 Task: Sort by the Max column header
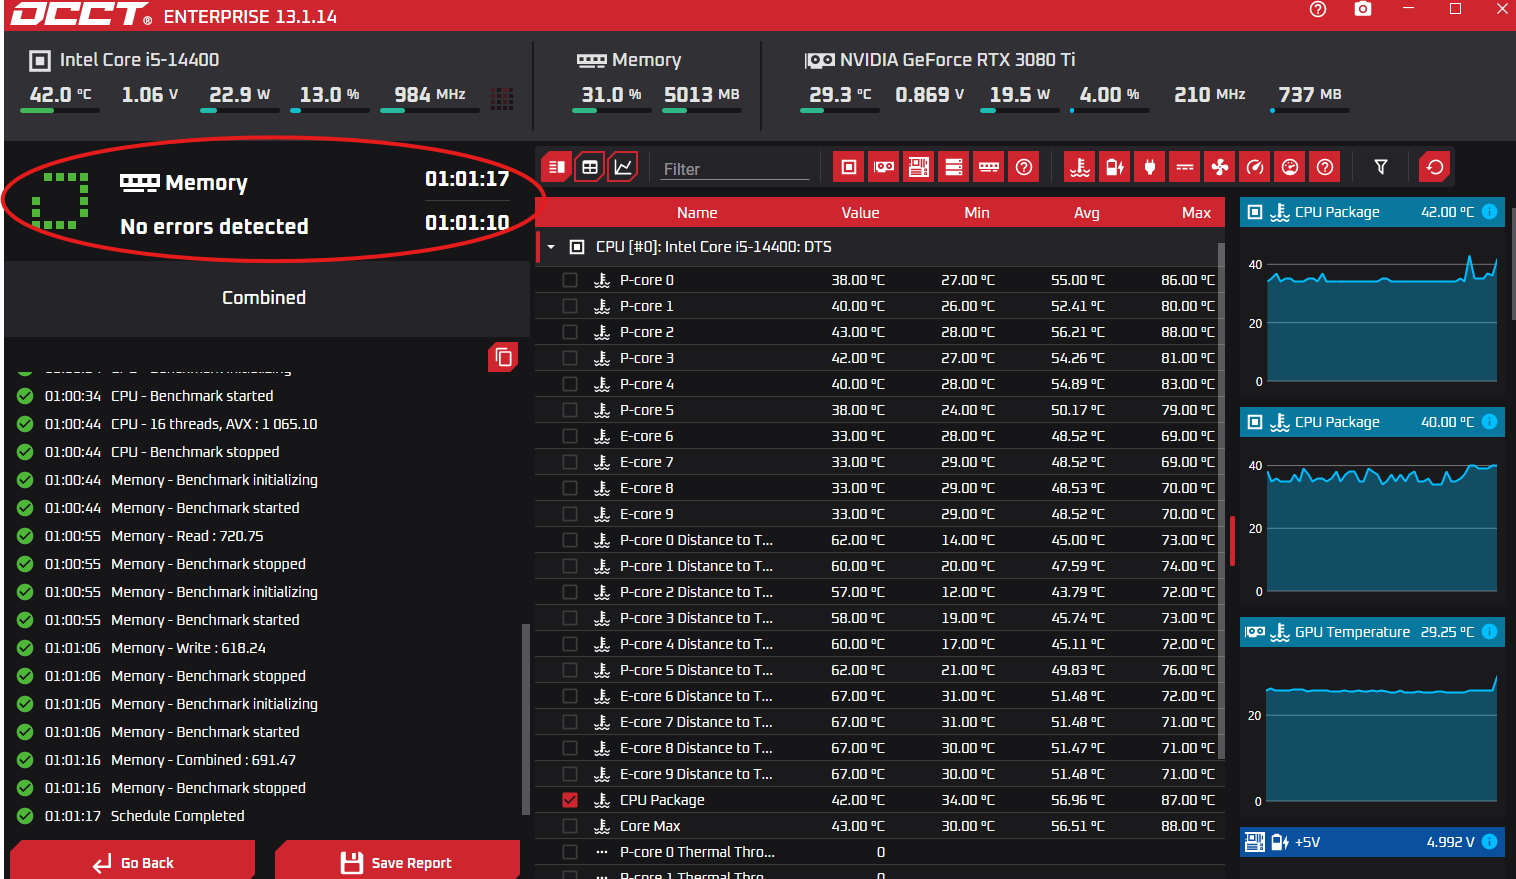[x=1196, y=213]
